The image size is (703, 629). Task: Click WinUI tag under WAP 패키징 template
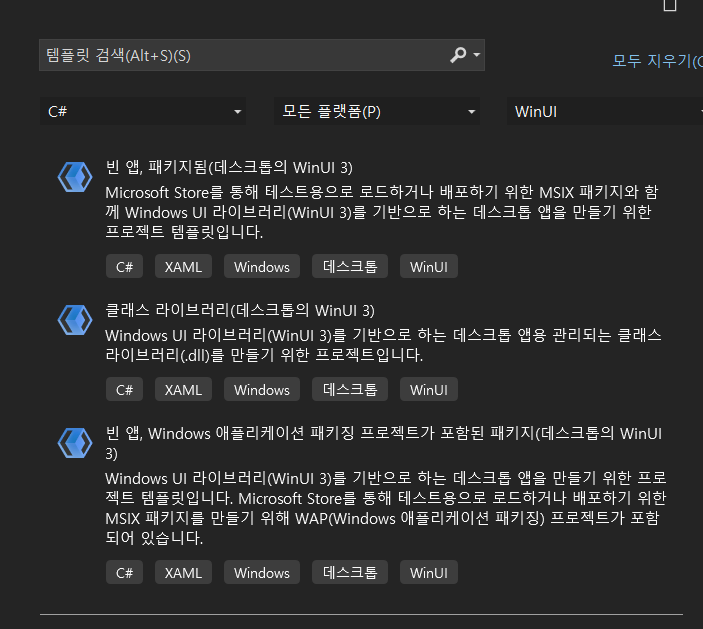pyautogui.click(x=429, y=573)
